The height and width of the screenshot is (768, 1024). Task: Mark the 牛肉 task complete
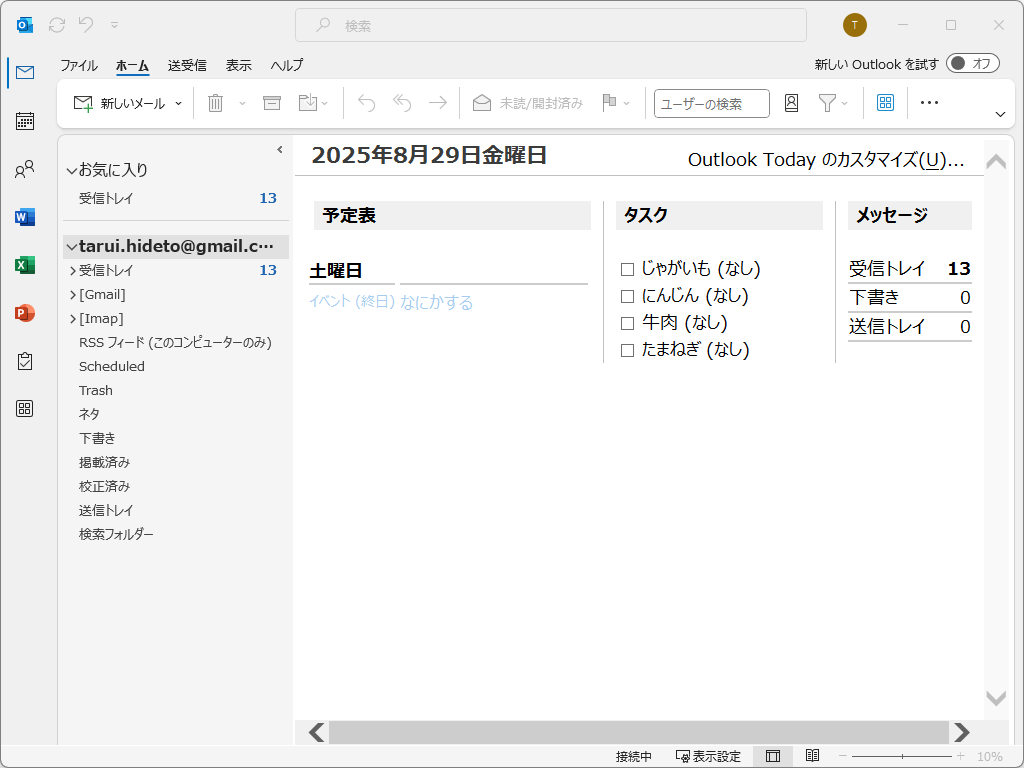[x=628, y=322]
